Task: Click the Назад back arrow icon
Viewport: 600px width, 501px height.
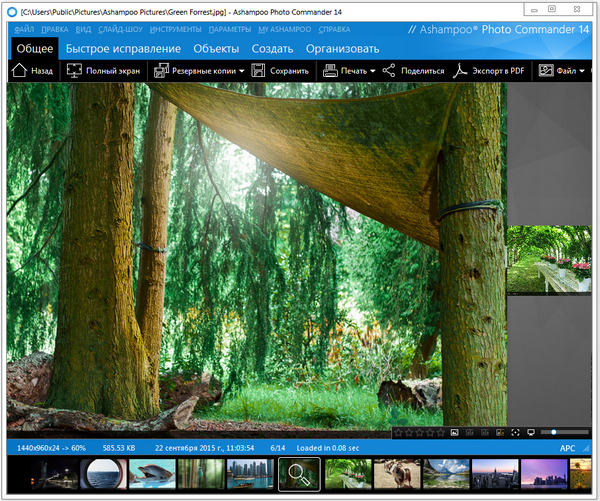Action: coord(19,71)
